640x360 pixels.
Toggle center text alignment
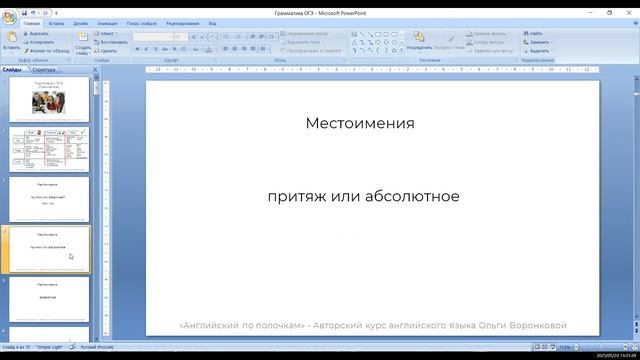[x=235, y=49]
